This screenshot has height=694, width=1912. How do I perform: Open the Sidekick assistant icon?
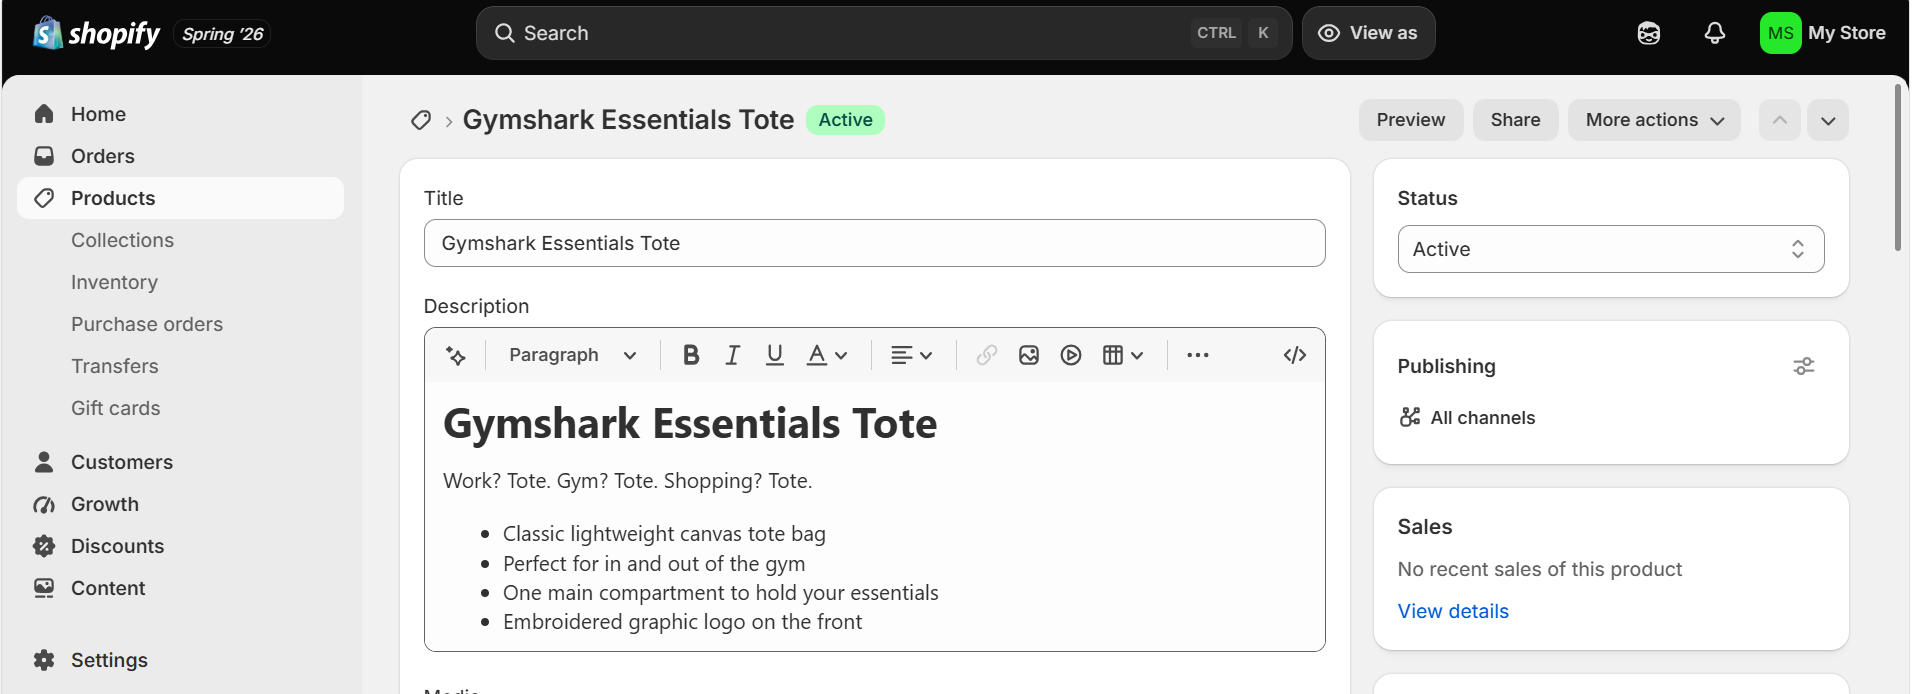click(x=1649, y=33)
